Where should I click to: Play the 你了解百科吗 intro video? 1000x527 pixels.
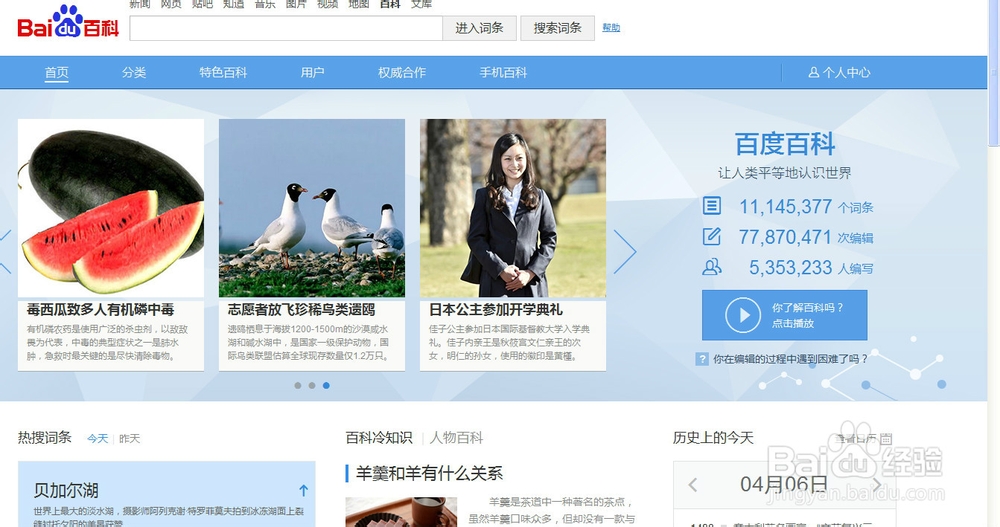pyautogui.click(x=784, y=315)
